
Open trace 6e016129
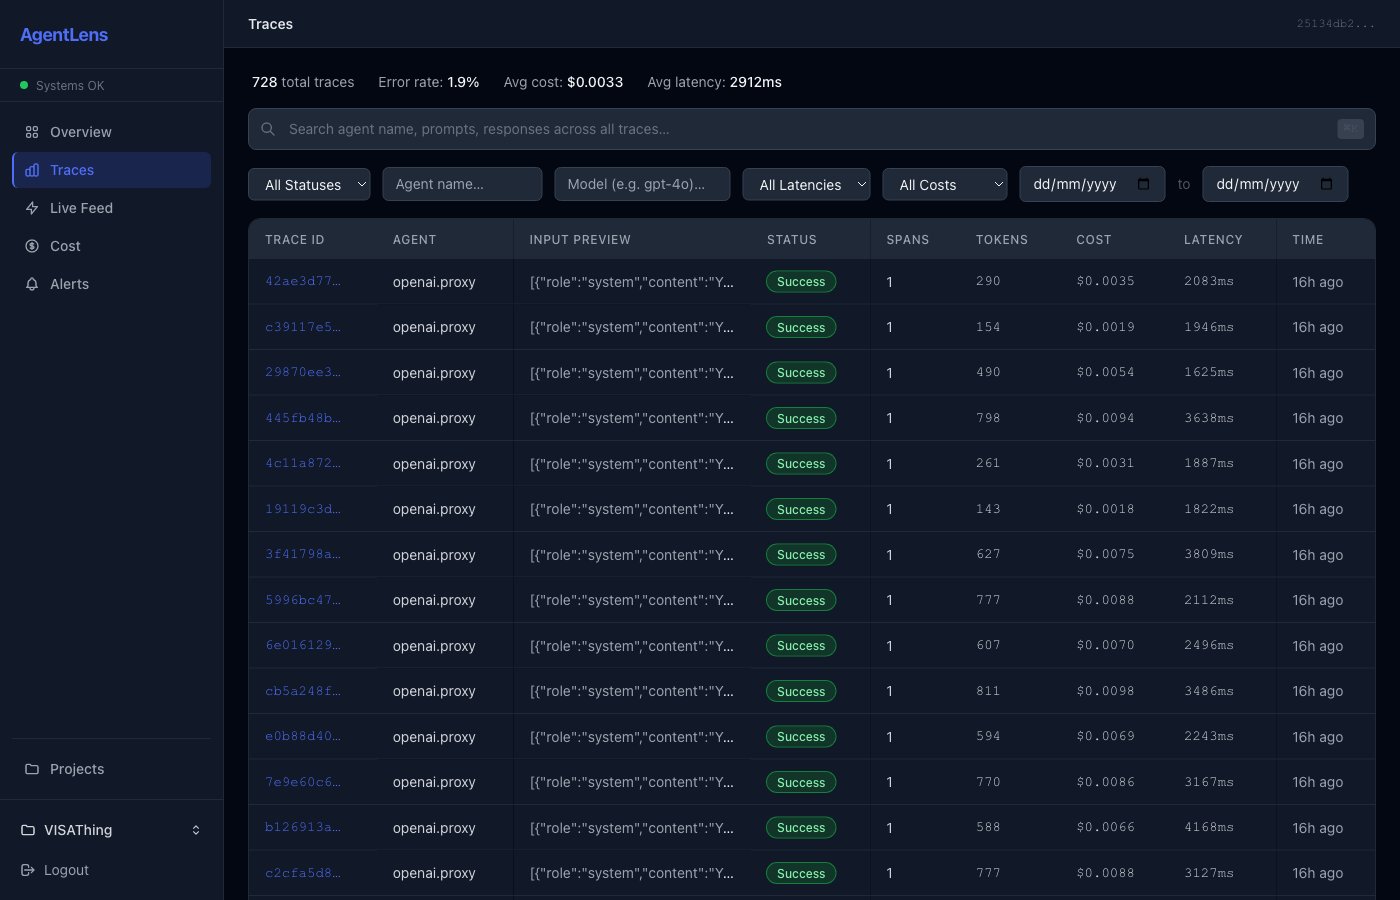coord(302,645)
